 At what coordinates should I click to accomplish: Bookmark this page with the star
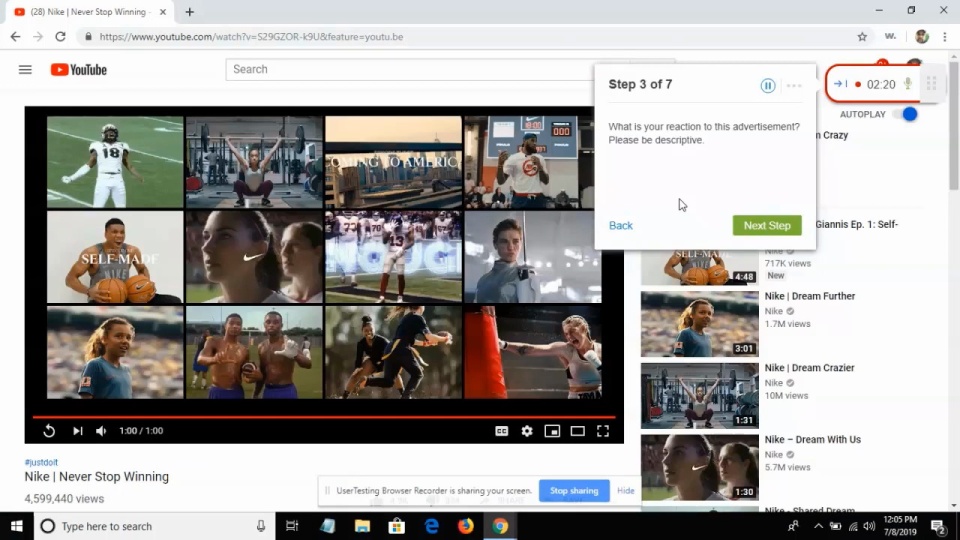tap(862, 37)
